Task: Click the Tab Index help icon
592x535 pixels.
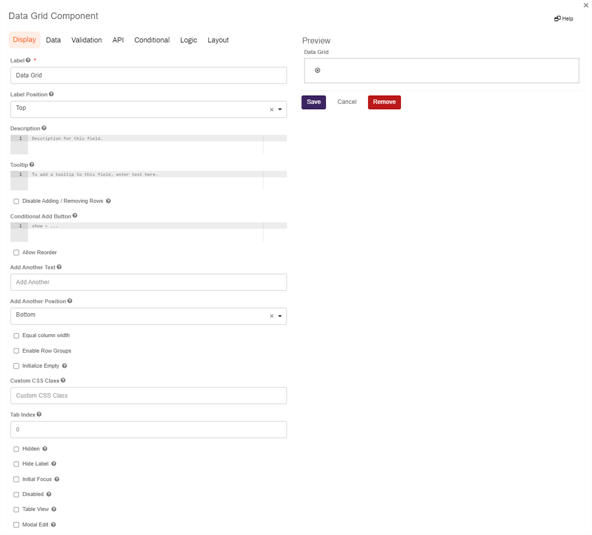Action: tap(39, 414)
